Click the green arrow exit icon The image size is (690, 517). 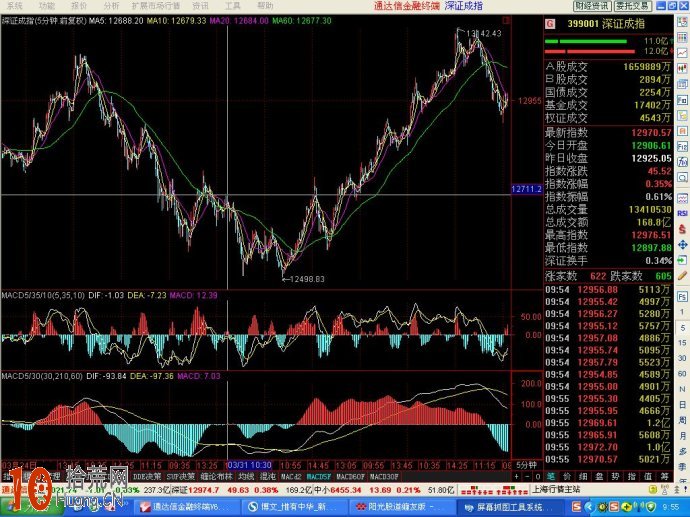pyautogui.click(x=683, y=260)
